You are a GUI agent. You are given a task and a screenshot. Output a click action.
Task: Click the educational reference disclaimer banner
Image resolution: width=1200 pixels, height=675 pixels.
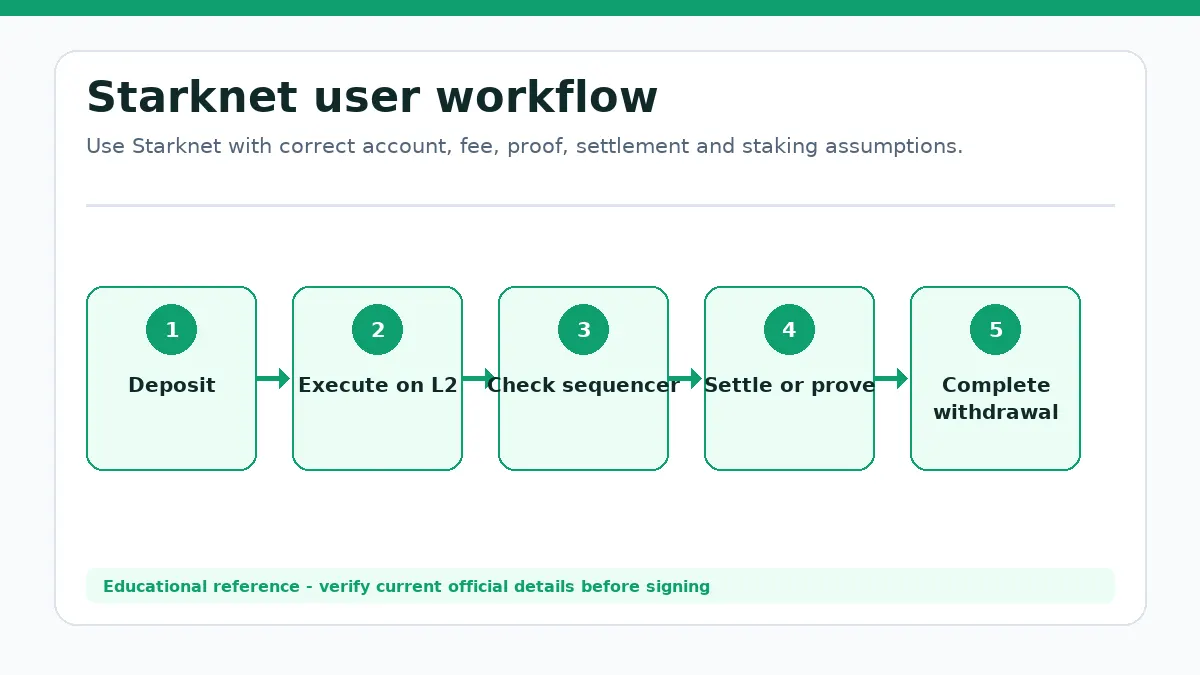[x=600, y=586]
